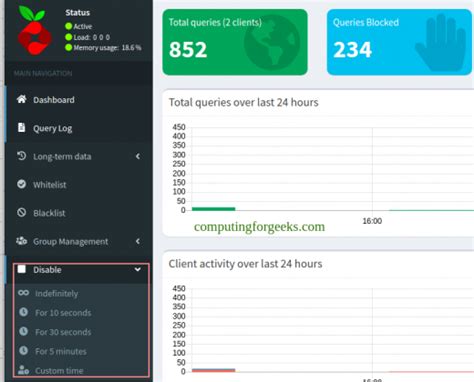
Task: Click the green Memory usage dot
Action: point(69,48)
